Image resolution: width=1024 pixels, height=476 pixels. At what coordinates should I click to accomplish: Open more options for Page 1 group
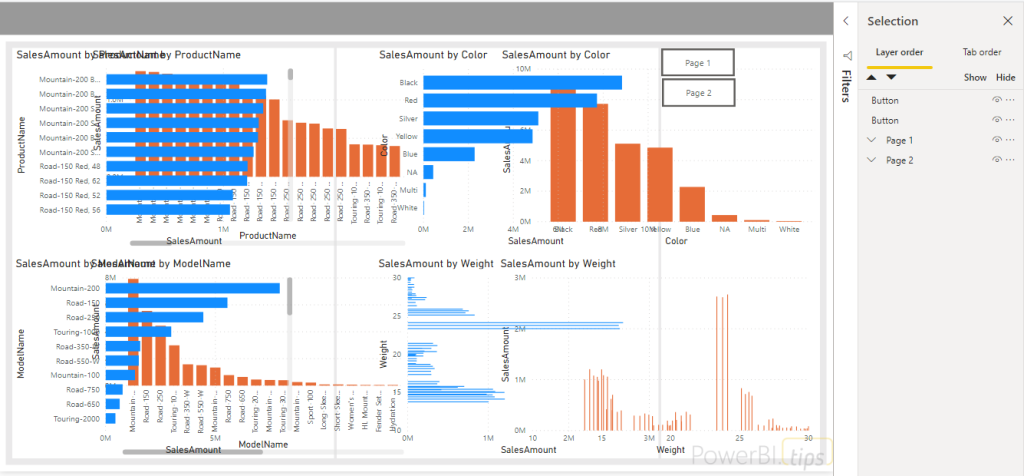(x=1010, y=140)
